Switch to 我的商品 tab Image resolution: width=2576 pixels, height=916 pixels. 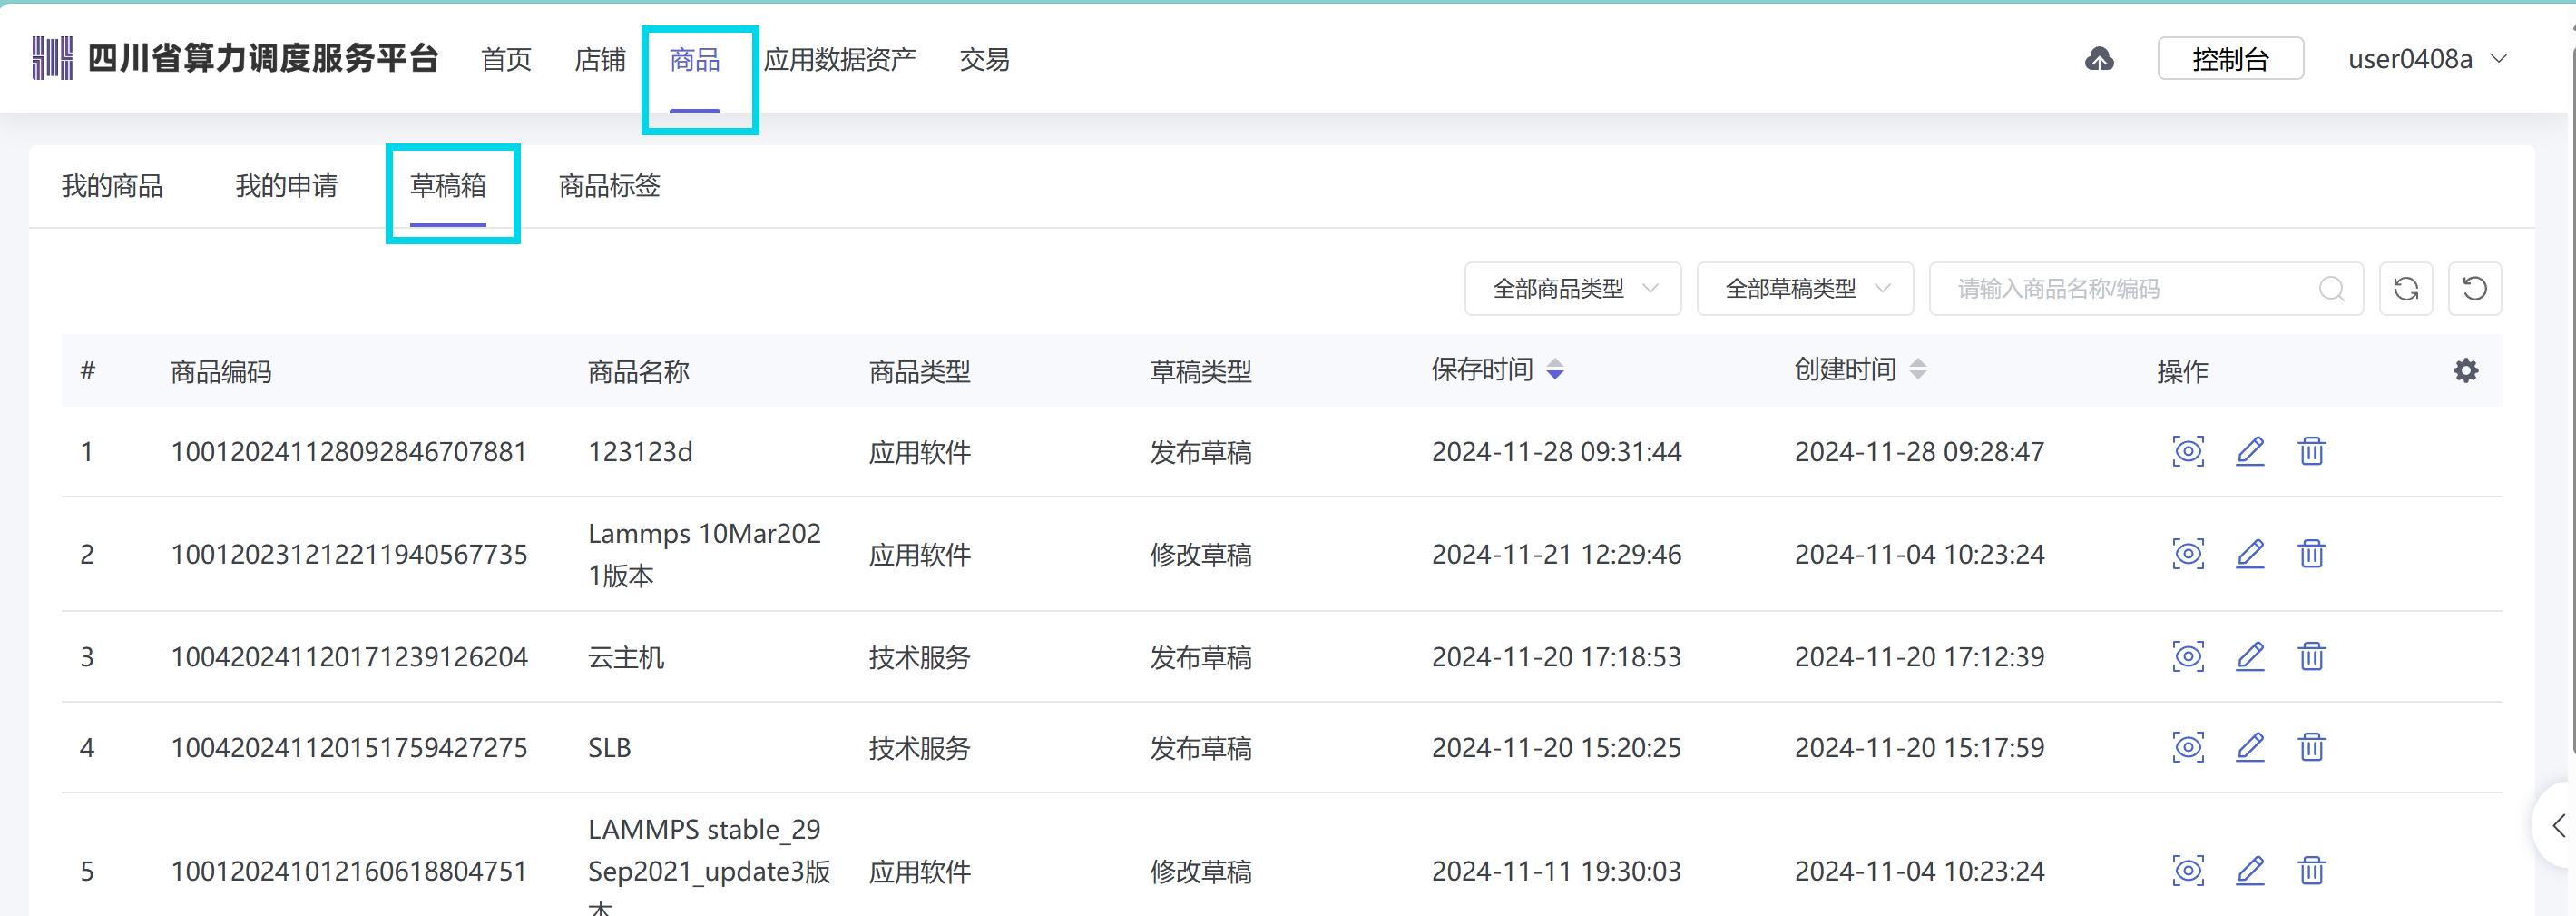tap(112, 186)
